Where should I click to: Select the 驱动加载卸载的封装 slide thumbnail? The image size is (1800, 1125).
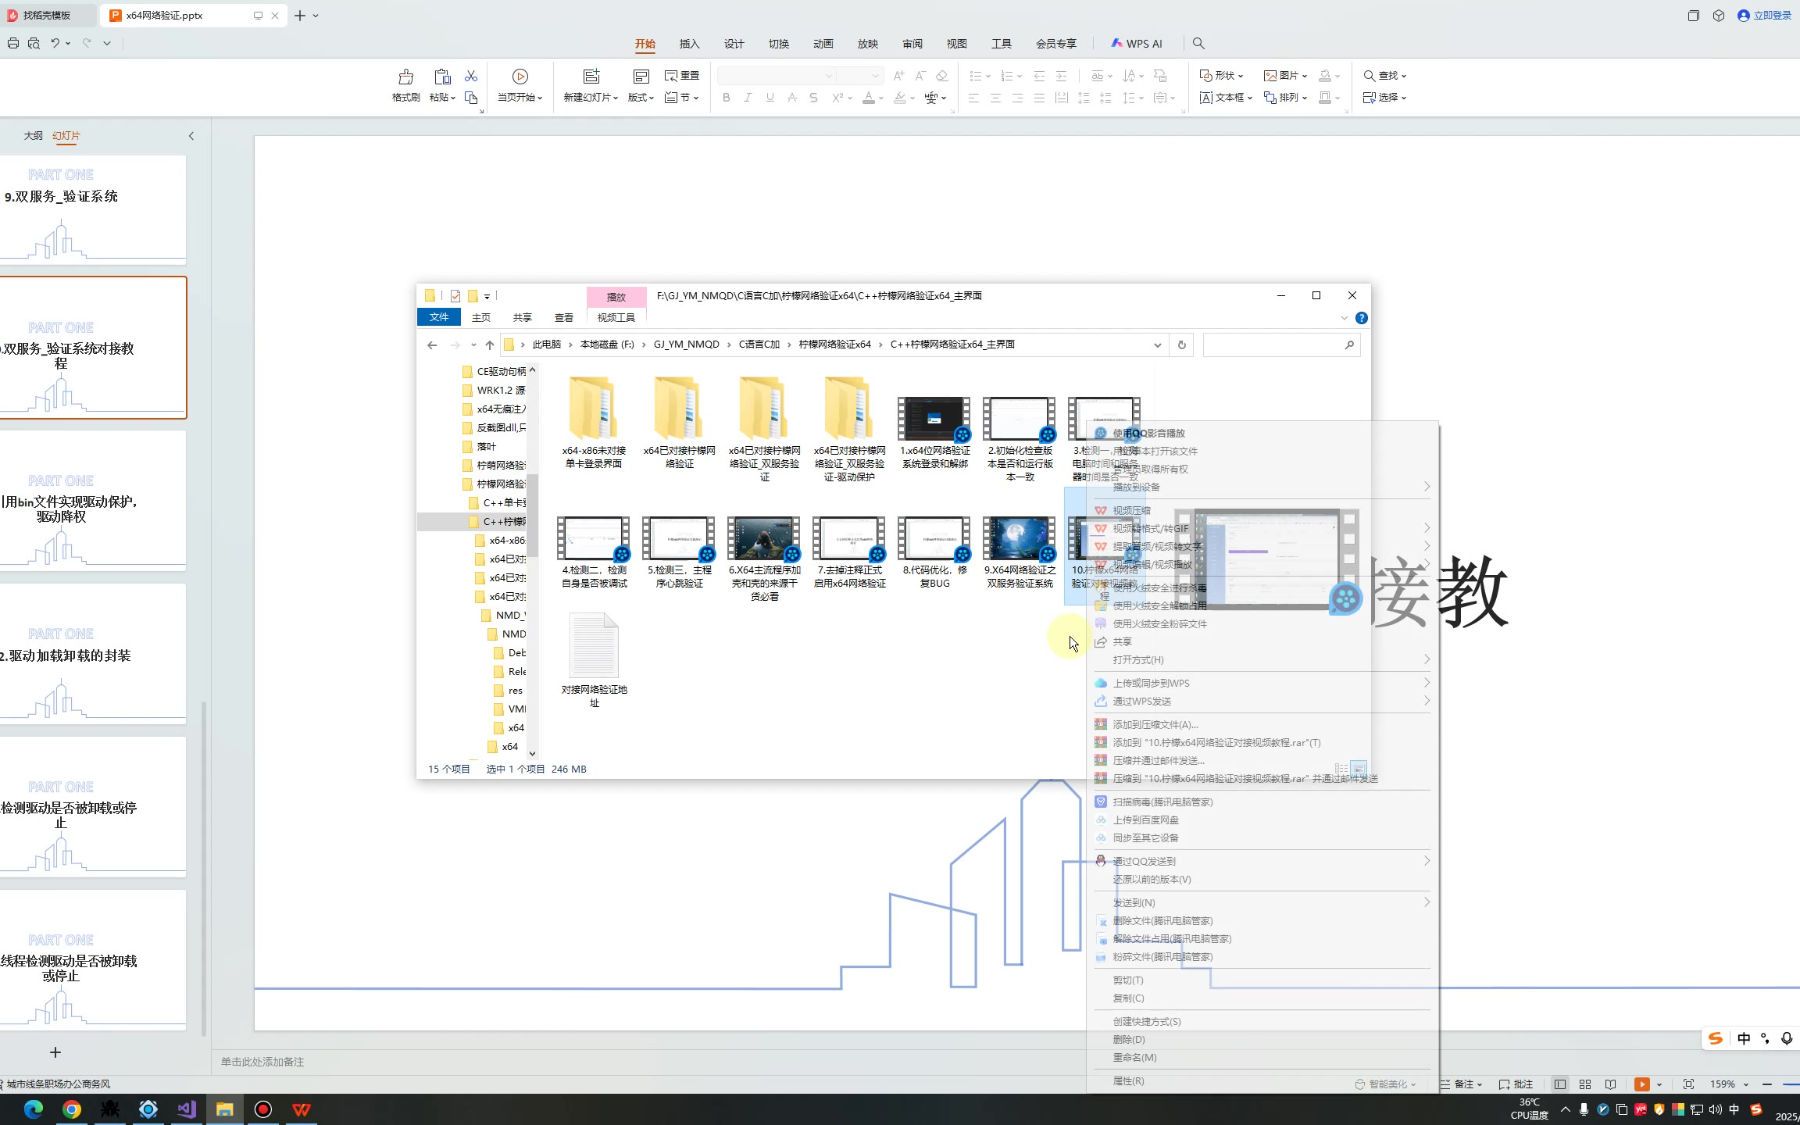[x=93, y=654]
